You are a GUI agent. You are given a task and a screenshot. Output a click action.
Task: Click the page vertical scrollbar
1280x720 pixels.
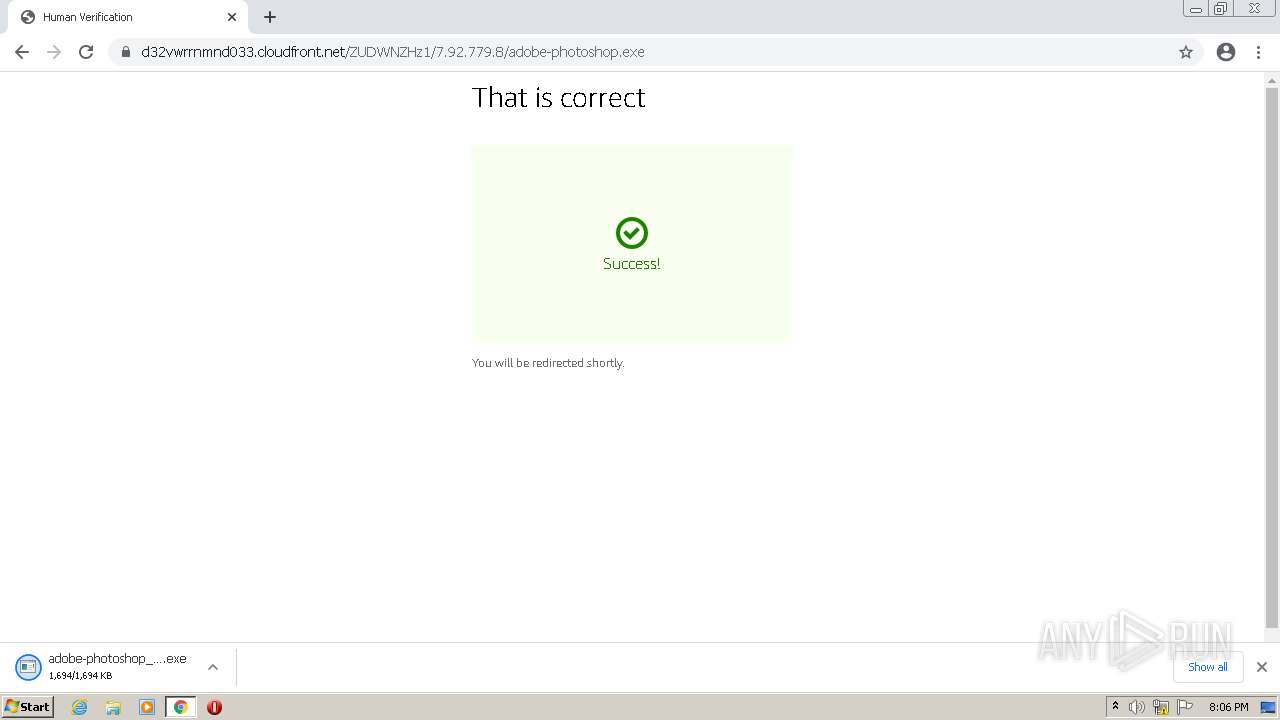(x=1272, y=358)
